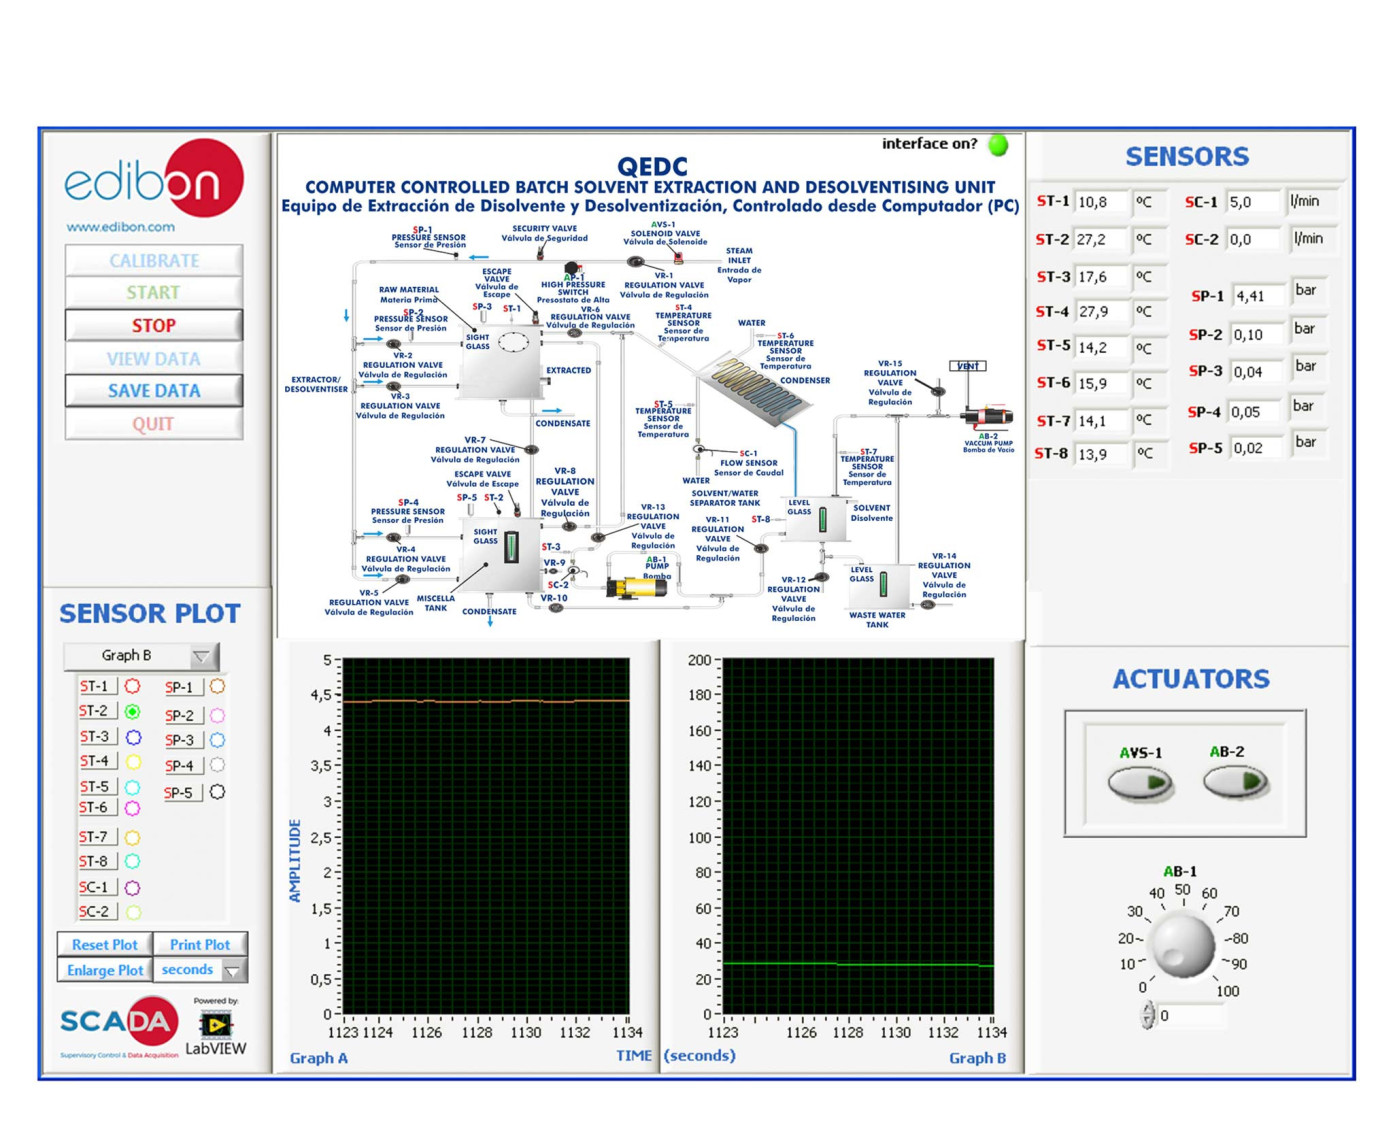Click the Reset Plot button
The width and height of the screenshot is (1393, 1125).
coord(105,944)
